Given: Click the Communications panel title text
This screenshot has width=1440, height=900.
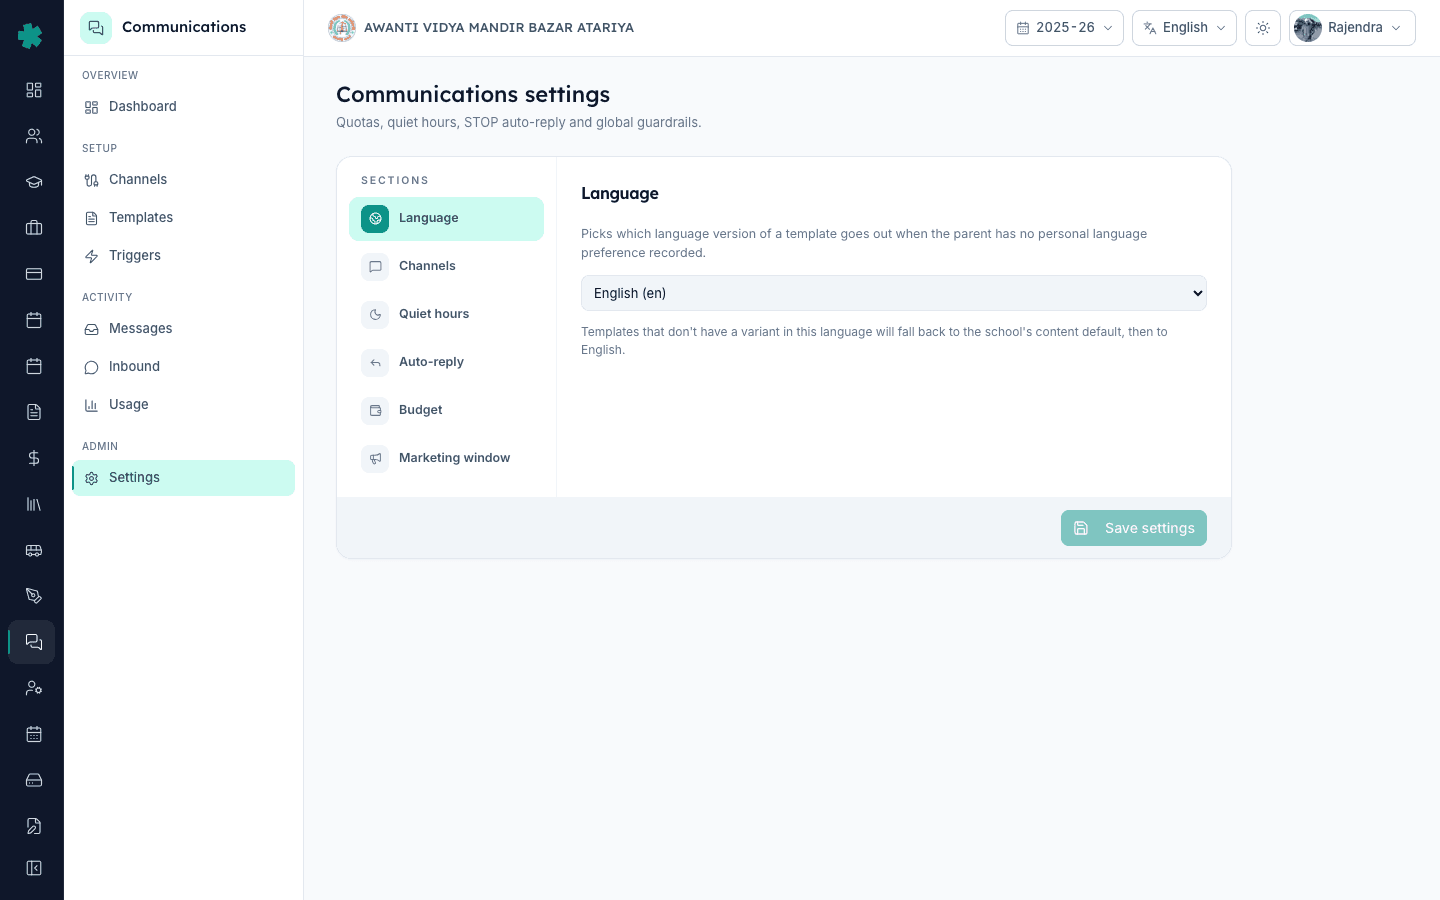Looking at the screenshot, I should tap(184, 27).
